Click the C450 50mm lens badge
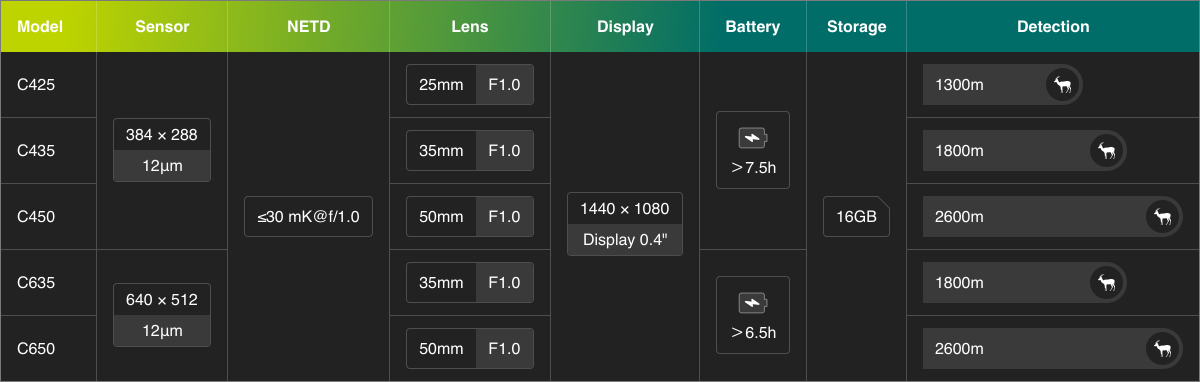The height and width of the screenshot is (382, 1200). [470, 217]
